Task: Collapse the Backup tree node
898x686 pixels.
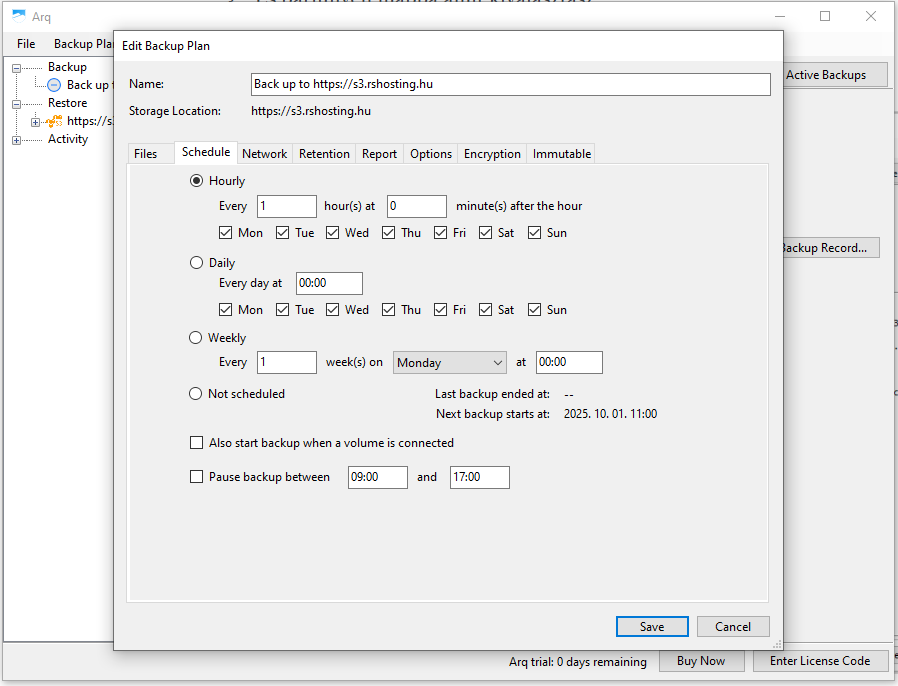Action: click(x=16, y=67)
